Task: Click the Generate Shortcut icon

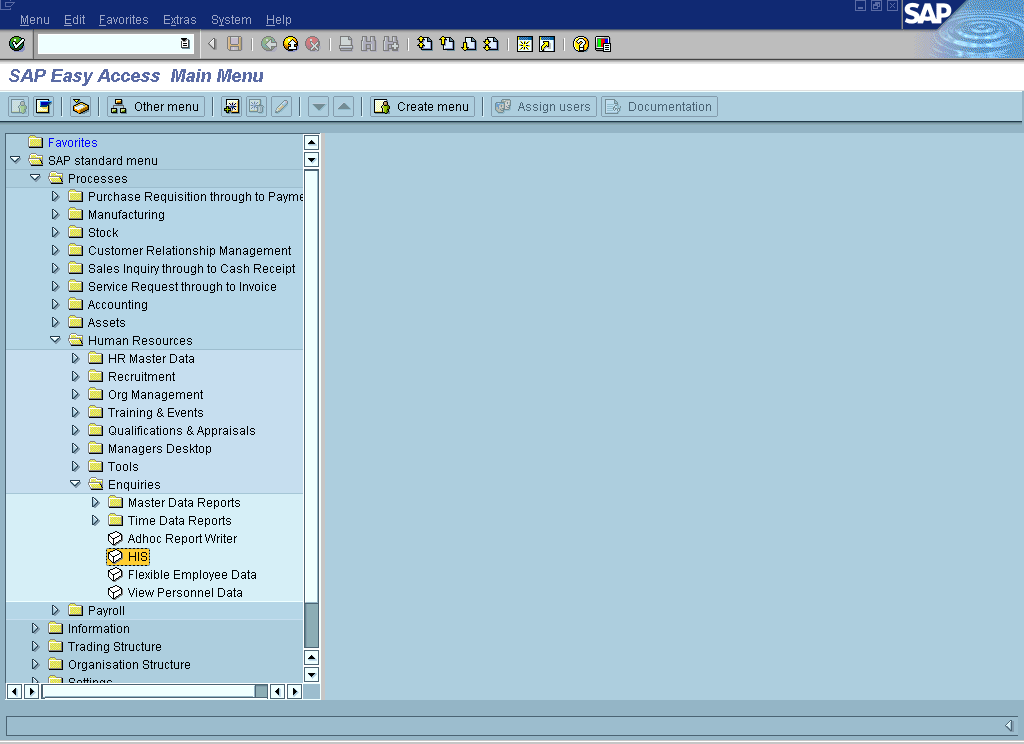Action: click(x=547, y=44)
